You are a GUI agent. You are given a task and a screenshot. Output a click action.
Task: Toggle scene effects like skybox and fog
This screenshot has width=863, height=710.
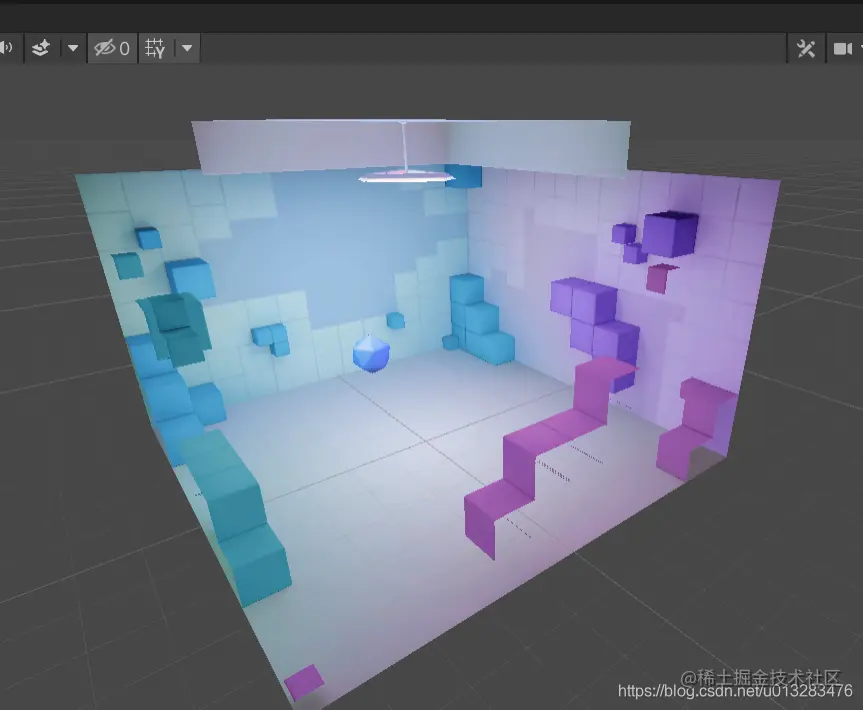[x=41, y=48]
